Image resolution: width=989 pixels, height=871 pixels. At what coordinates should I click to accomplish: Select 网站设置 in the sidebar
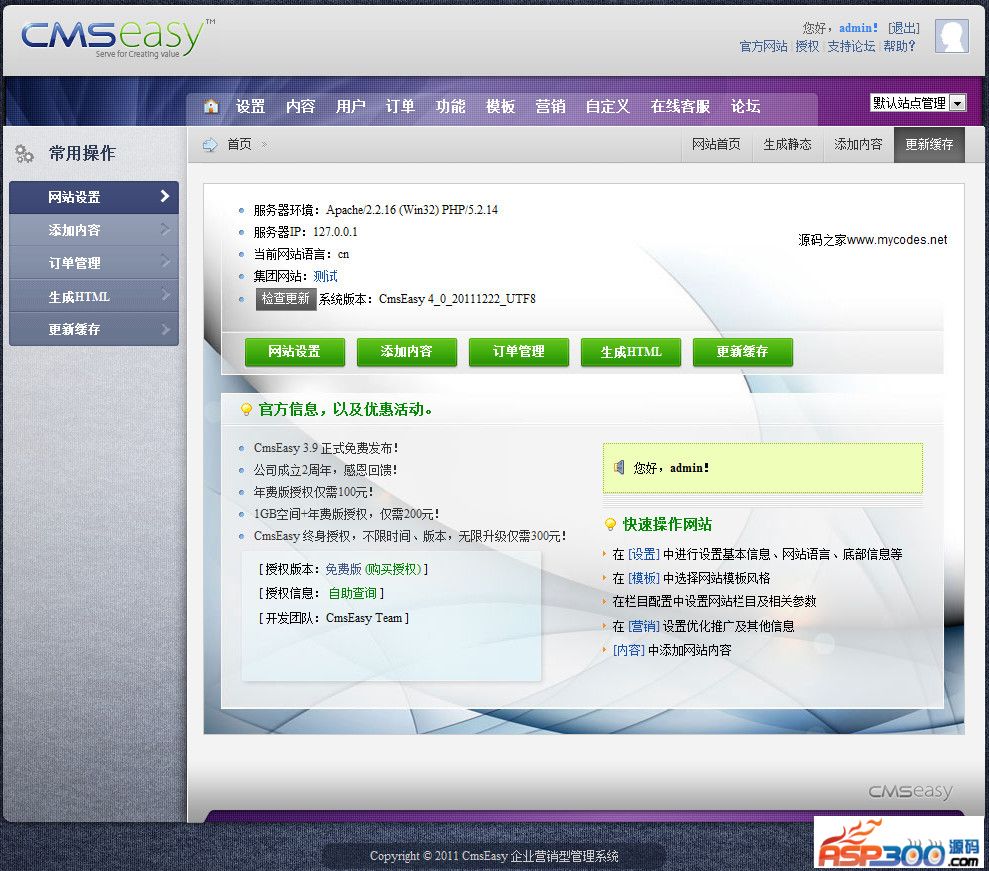point(94,197)
